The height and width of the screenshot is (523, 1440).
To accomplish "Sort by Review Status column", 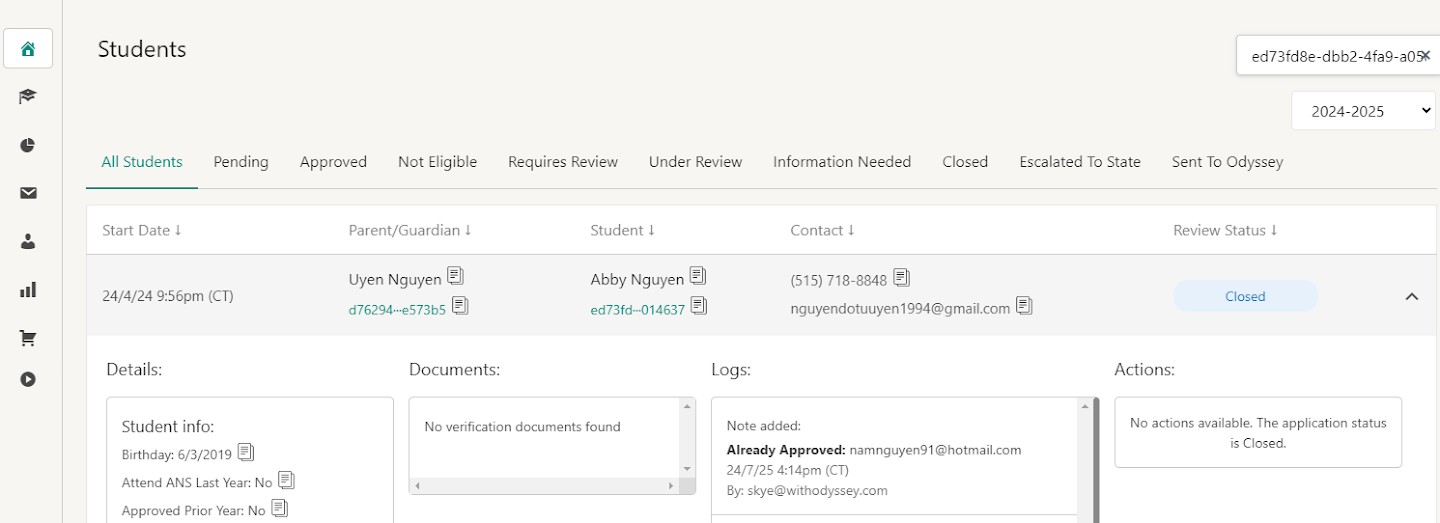I will pyautogui.click(x=1226, y=230).
